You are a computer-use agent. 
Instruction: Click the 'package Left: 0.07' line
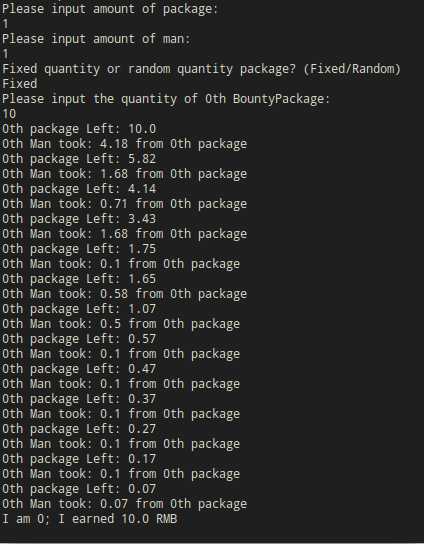point(79,489)
